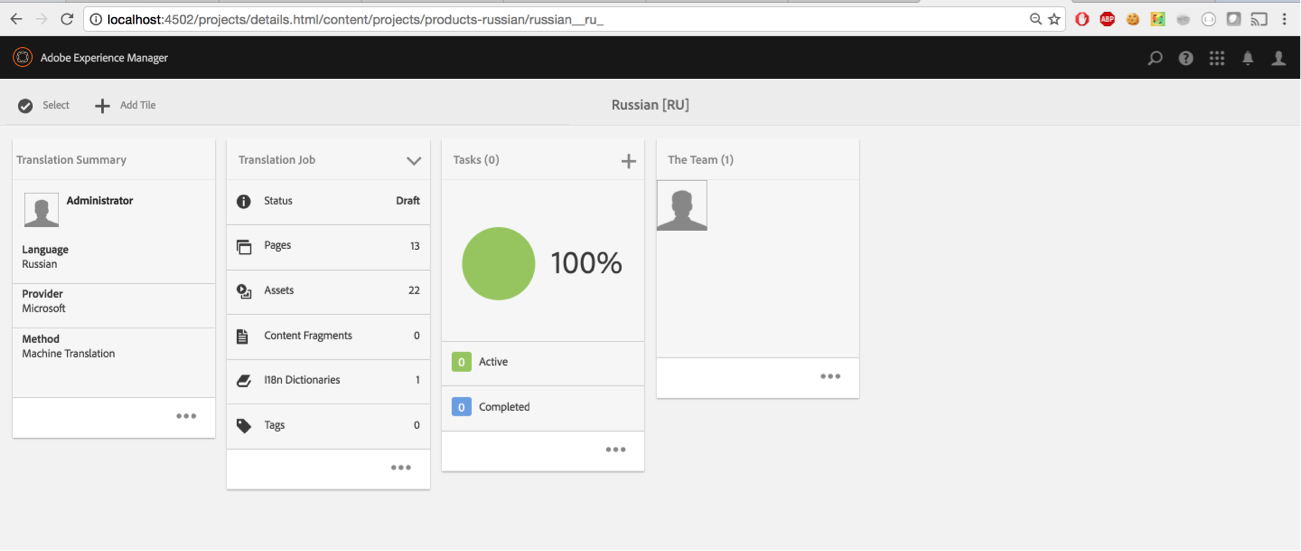
Task: Show notifications via the bell icon
Action: pyautogui.click(x=1248, y=58)
